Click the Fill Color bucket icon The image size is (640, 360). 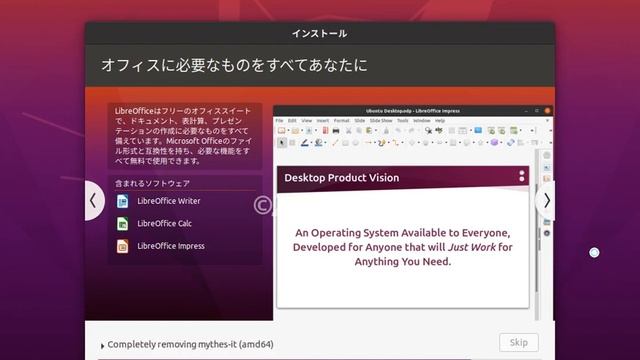pos(318,142)
